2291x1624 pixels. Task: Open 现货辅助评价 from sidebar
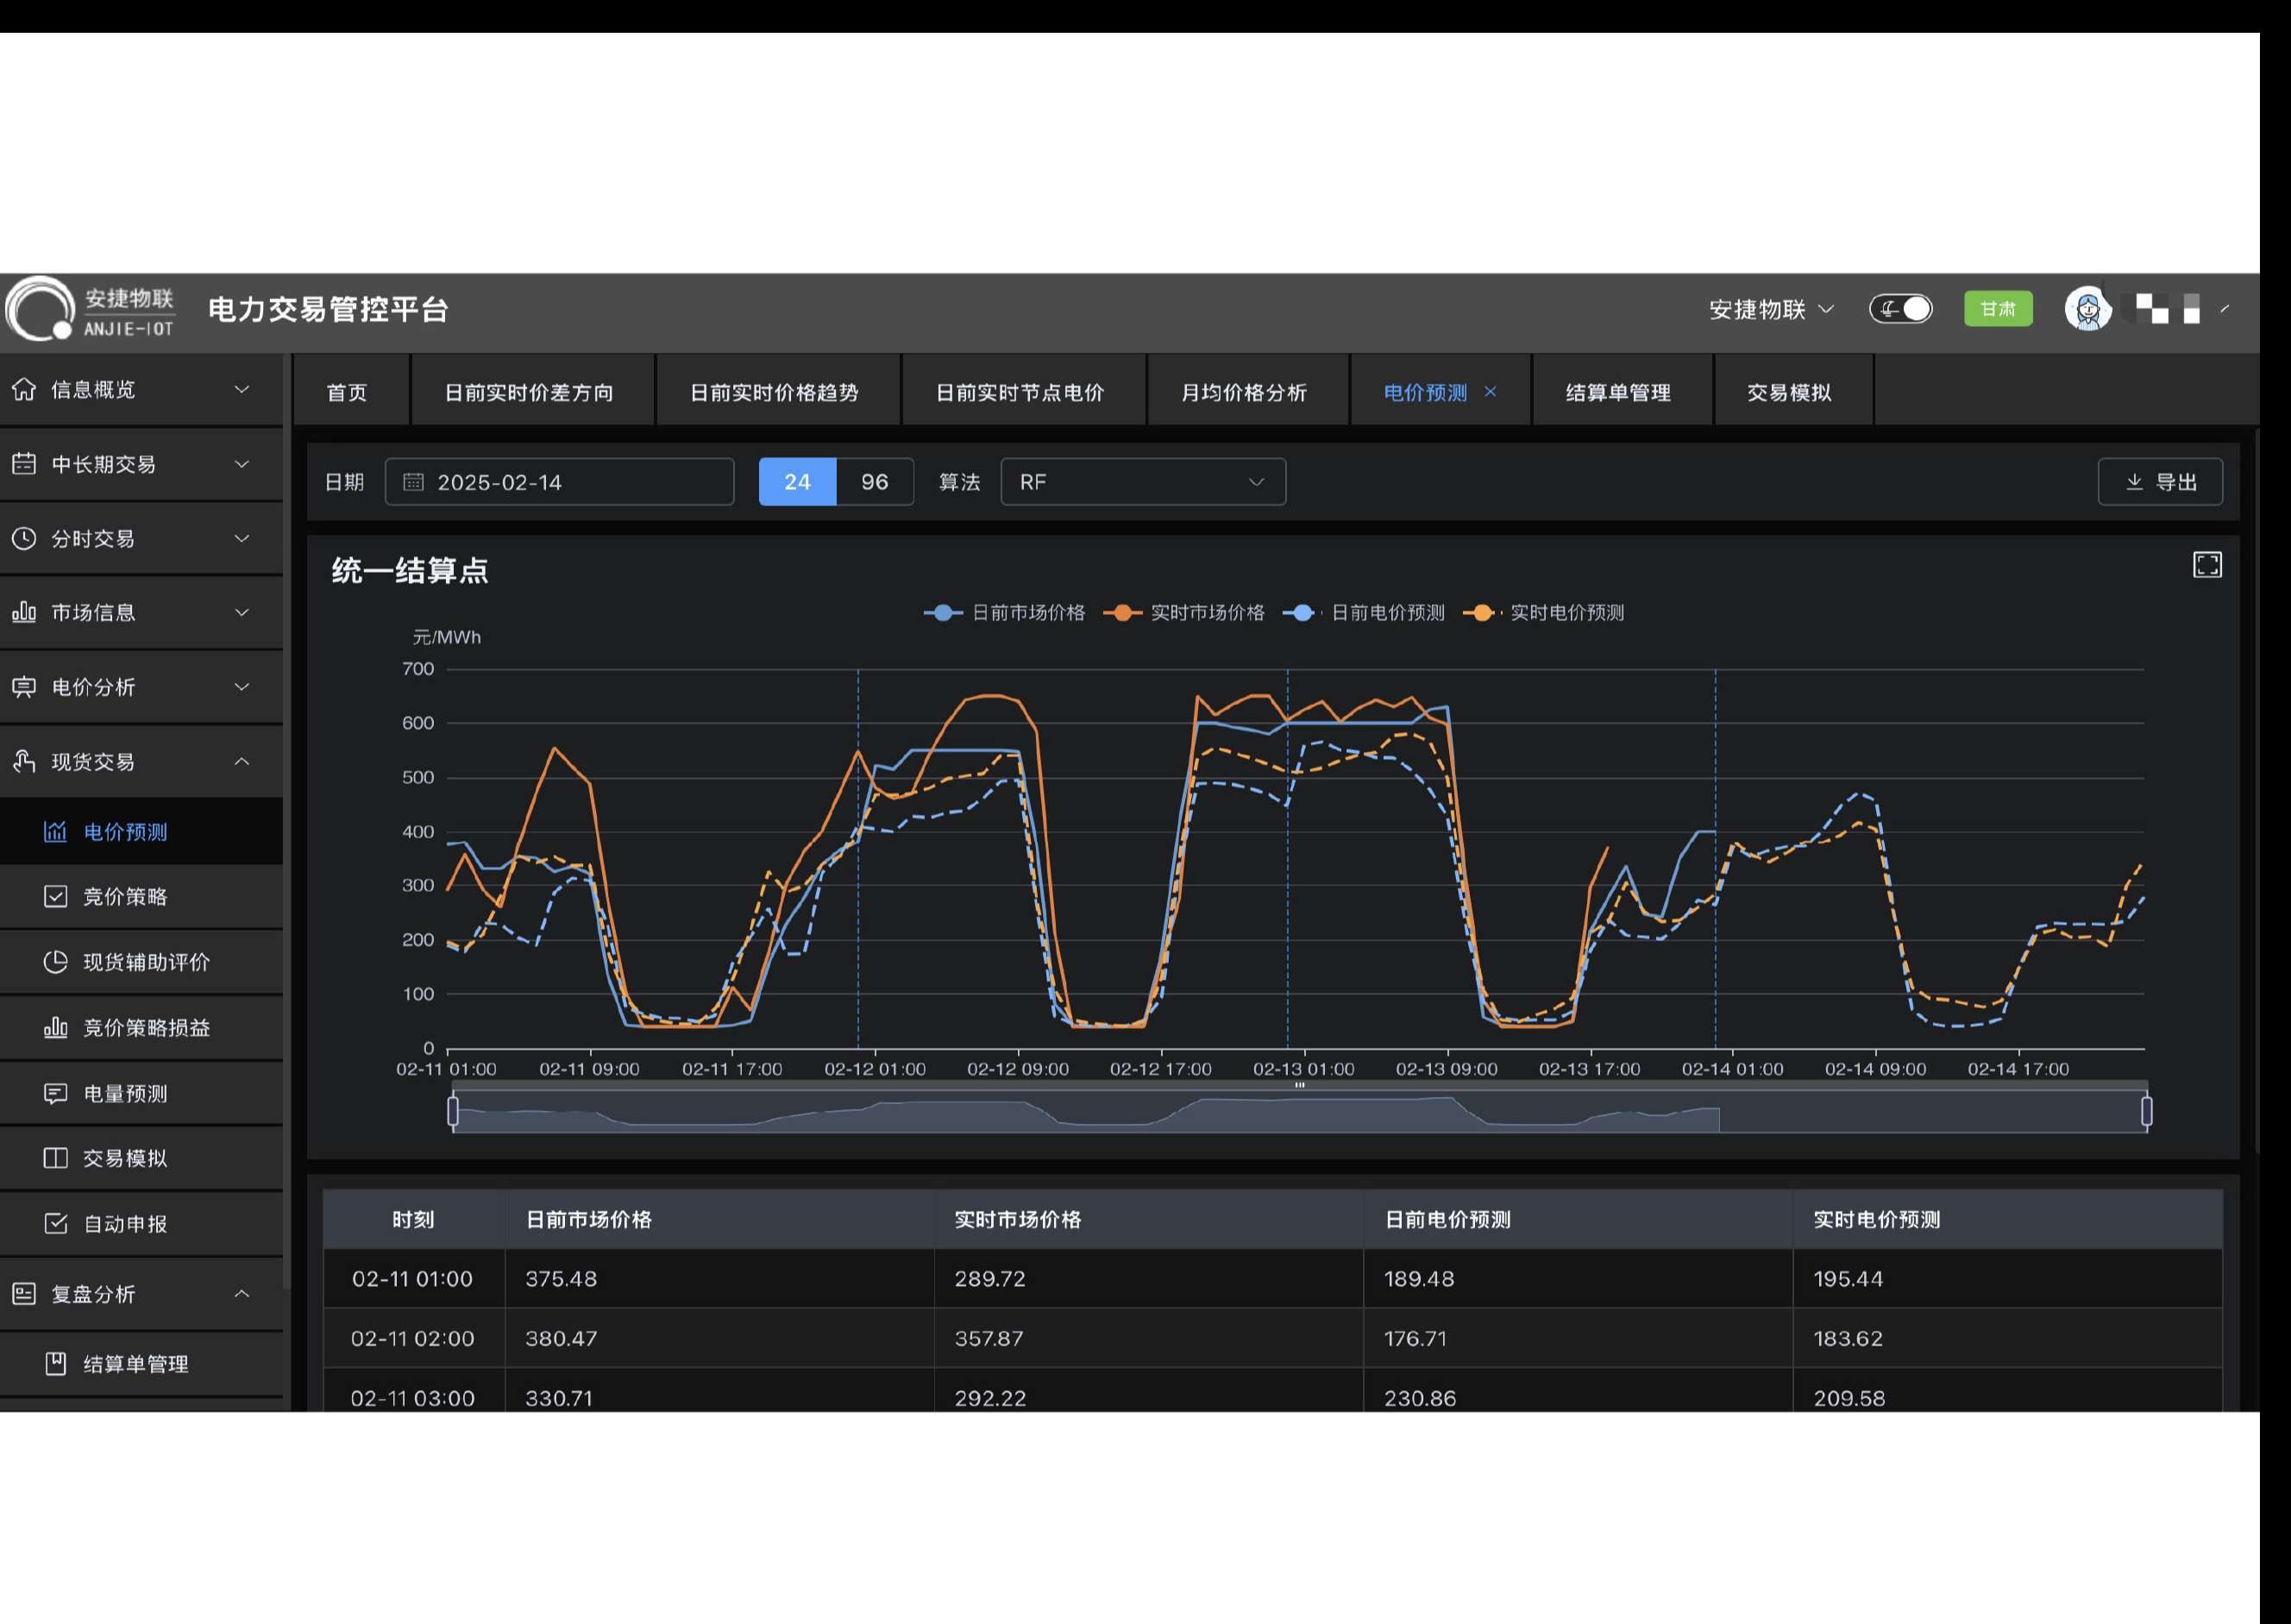pyautogui.click(x=146, y=962)
